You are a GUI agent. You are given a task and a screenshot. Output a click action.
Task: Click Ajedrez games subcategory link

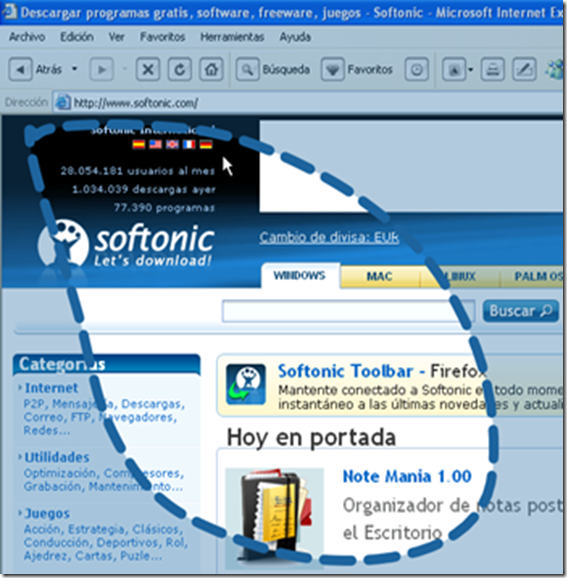click(x=46, y=556)
